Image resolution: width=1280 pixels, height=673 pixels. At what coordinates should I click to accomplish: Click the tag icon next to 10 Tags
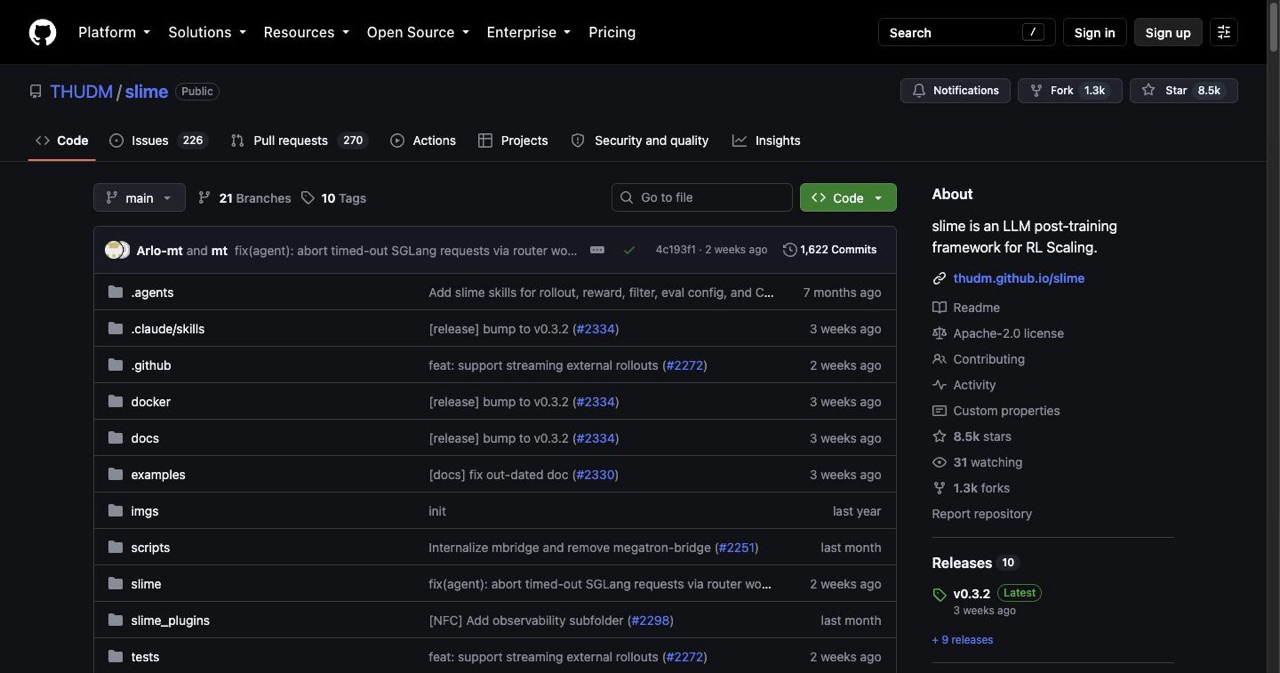tap(308, 198)
